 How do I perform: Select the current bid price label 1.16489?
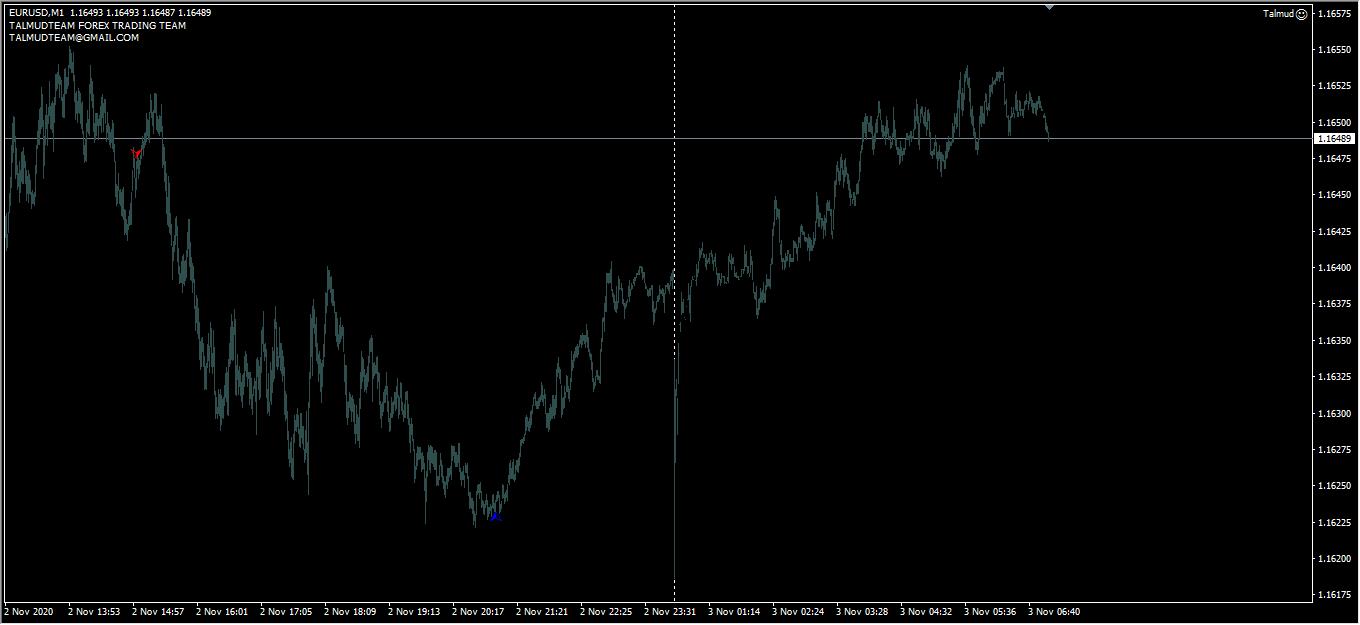pyautogui.click(x=1335, y=138)
